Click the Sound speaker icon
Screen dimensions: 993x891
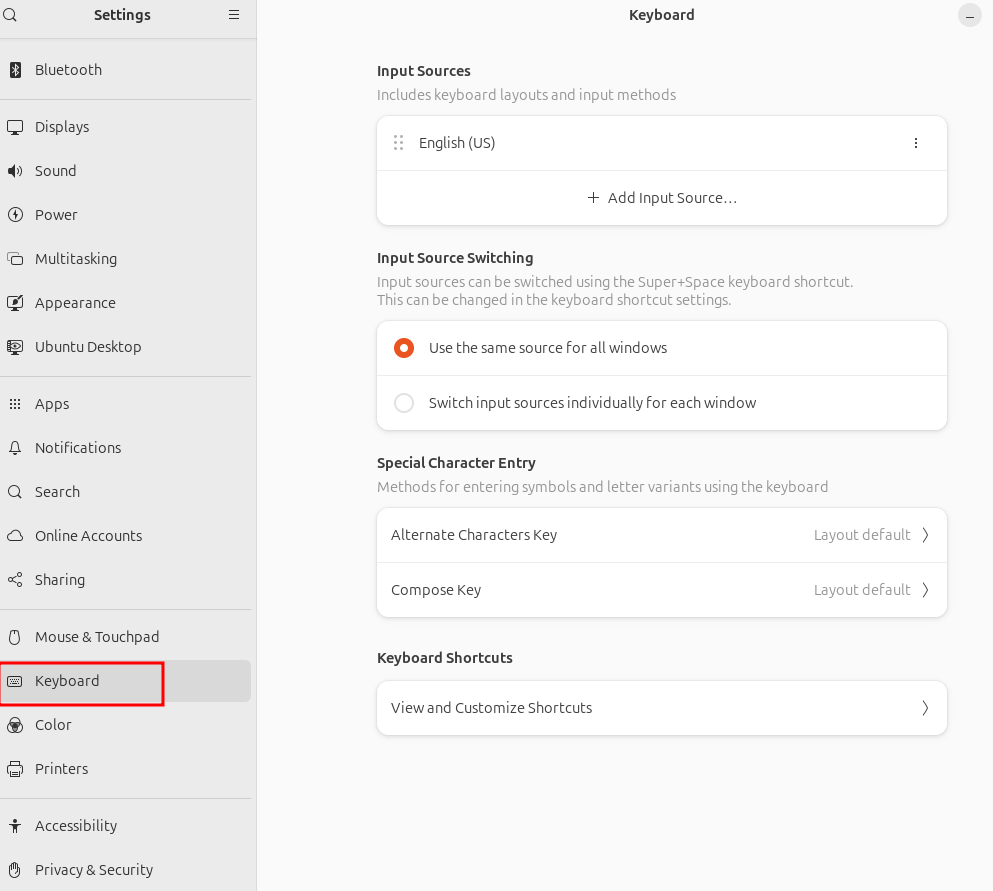point(15,171)
